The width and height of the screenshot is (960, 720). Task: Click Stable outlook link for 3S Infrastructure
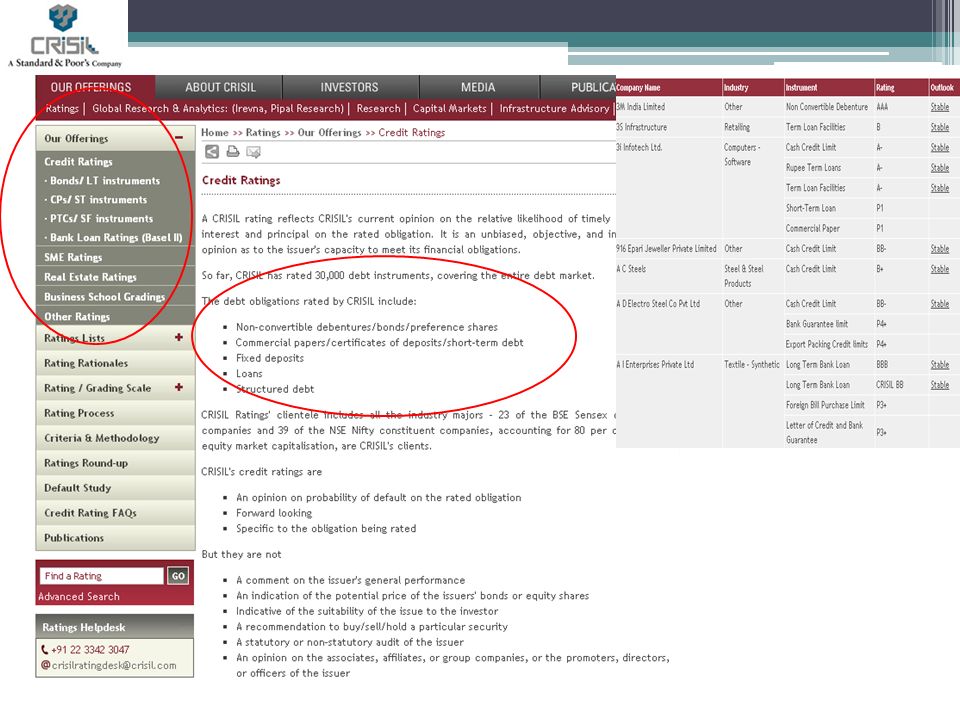(x=940, y=127)
